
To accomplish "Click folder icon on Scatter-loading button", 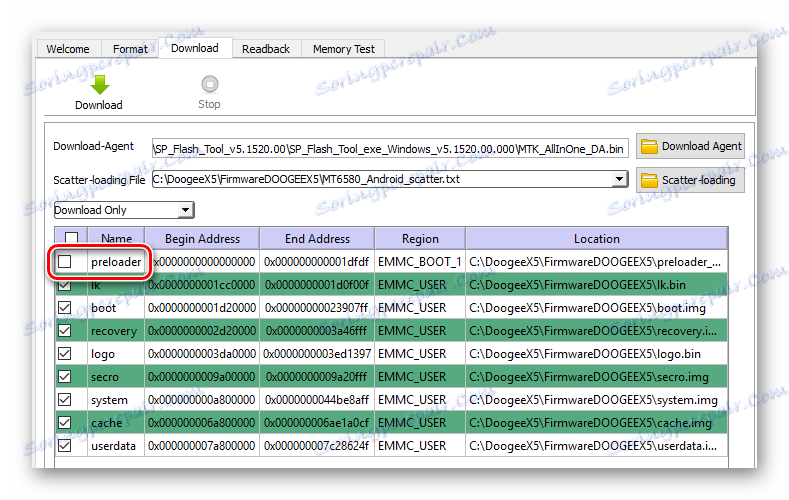I will click(x=649, y=180).
